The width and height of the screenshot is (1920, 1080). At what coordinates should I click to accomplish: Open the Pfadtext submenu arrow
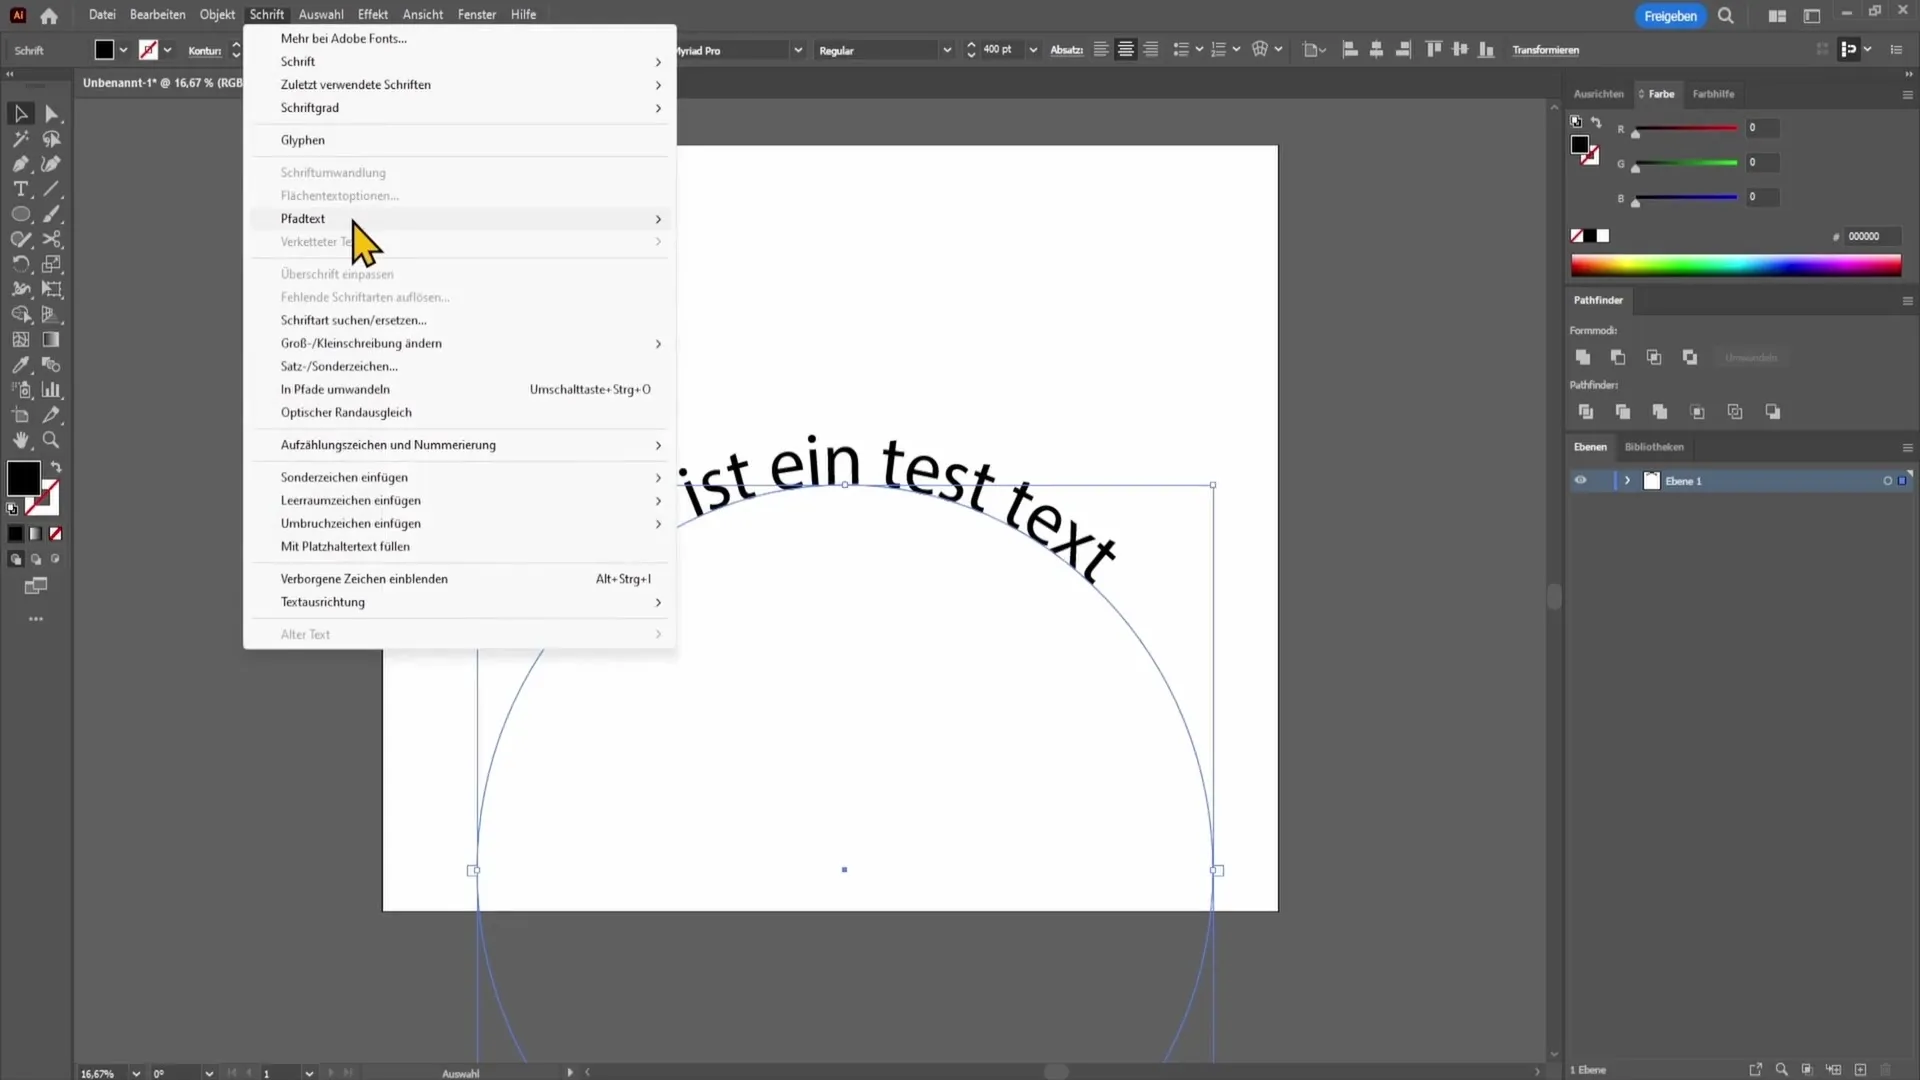tap(658, 219)
